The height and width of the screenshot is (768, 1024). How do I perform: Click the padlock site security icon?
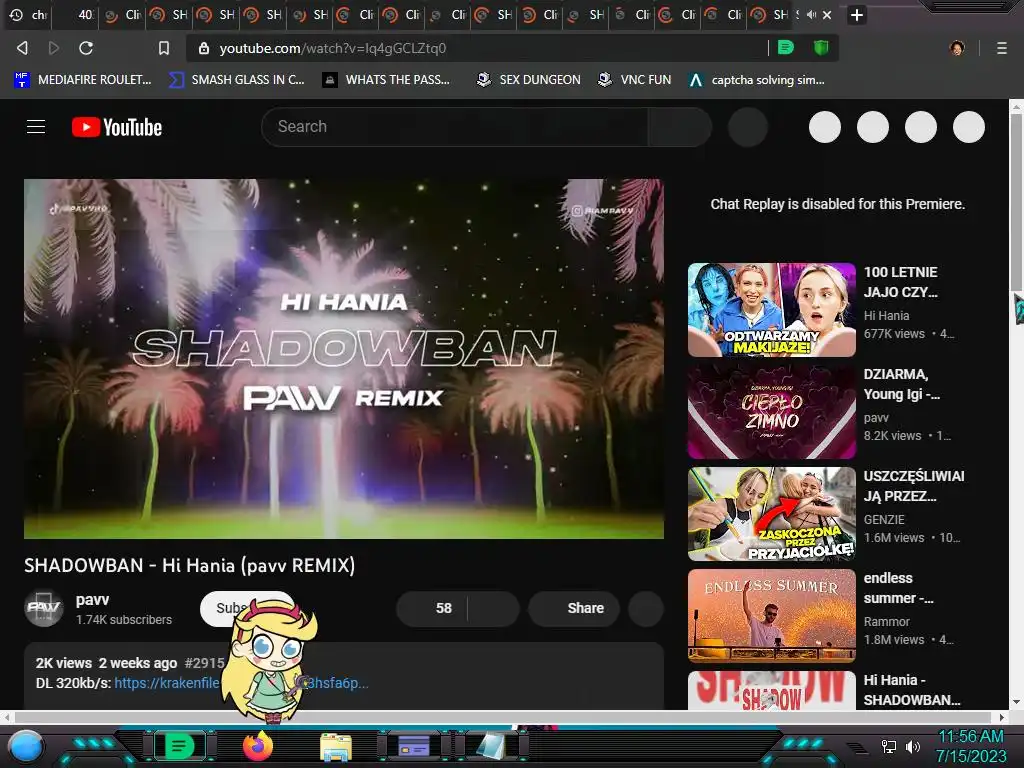[x=204, y=48]
